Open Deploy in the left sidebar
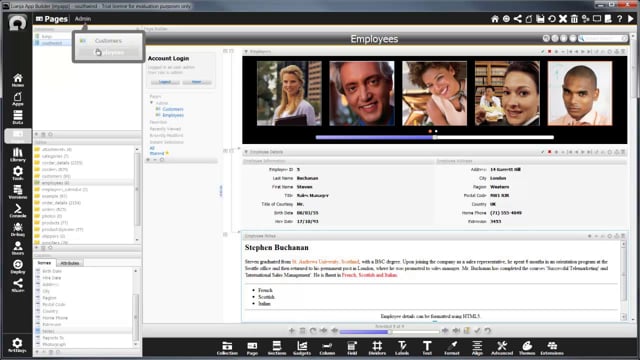The height and width of the screenshot is (360, 640). [18, 267]
